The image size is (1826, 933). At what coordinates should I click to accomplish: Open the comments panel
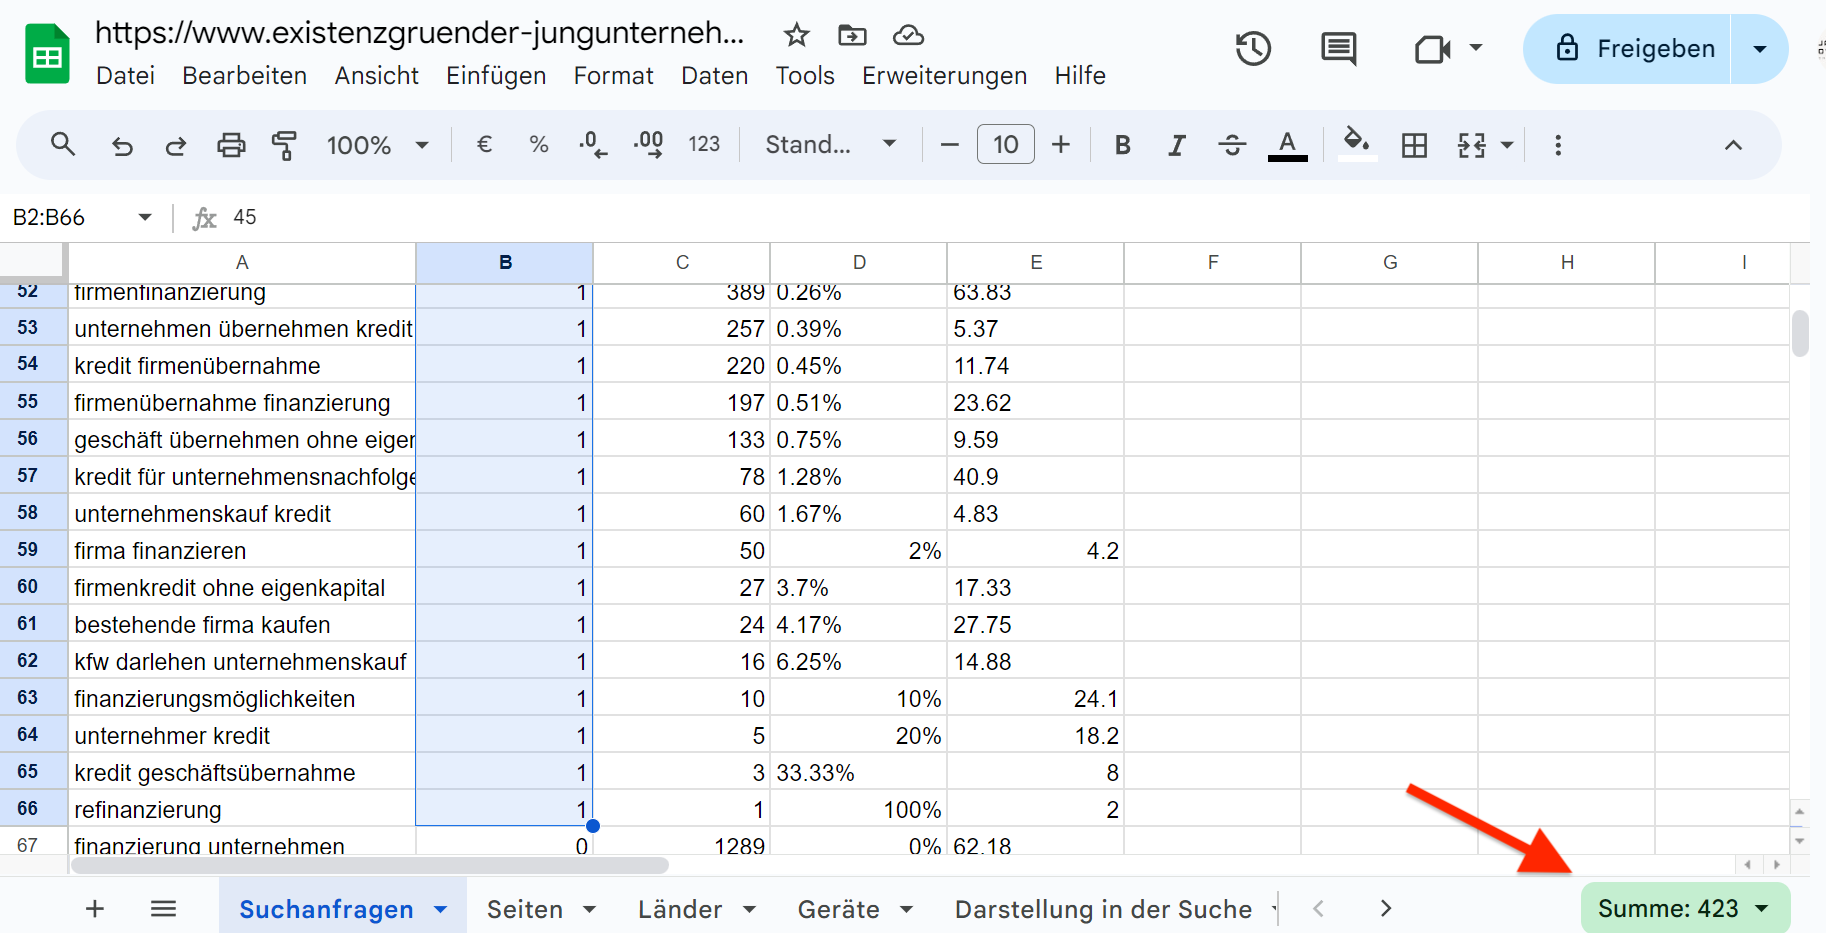coord(1338,49)
